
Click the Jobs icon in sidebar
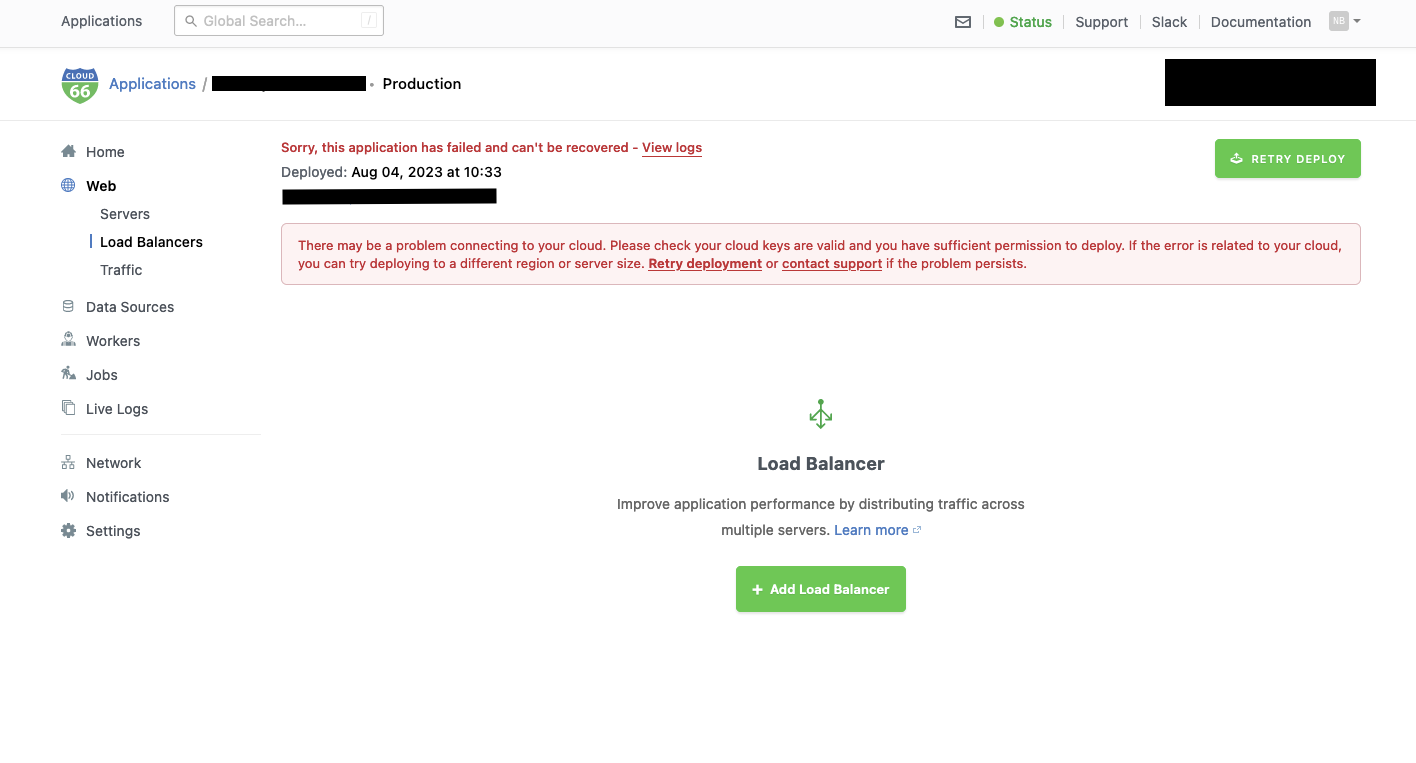(68, 374)
